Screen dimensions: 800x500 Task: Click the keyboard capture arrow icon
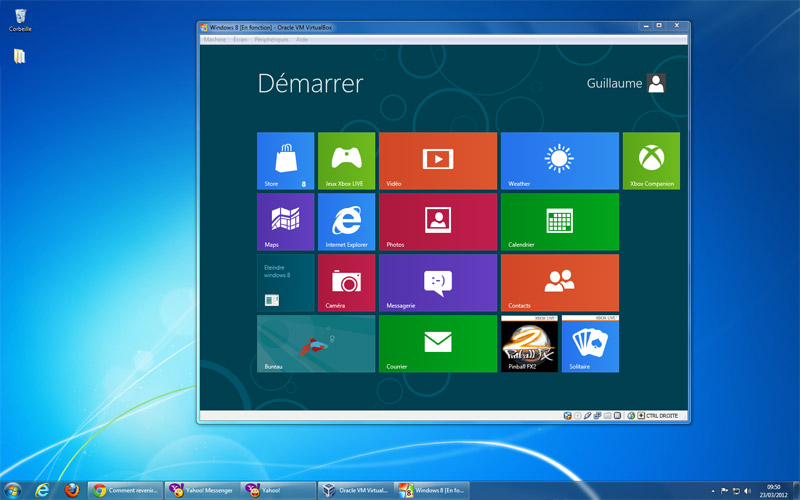point(641,416)
